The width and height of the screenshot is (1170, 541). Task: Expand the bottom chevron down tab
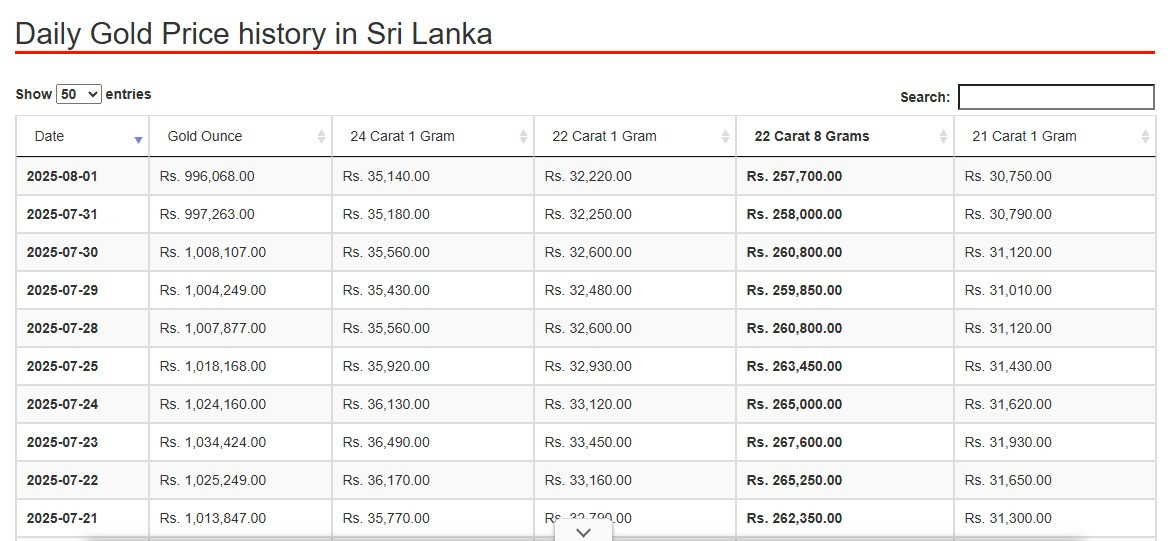click(x=584, y=532)
